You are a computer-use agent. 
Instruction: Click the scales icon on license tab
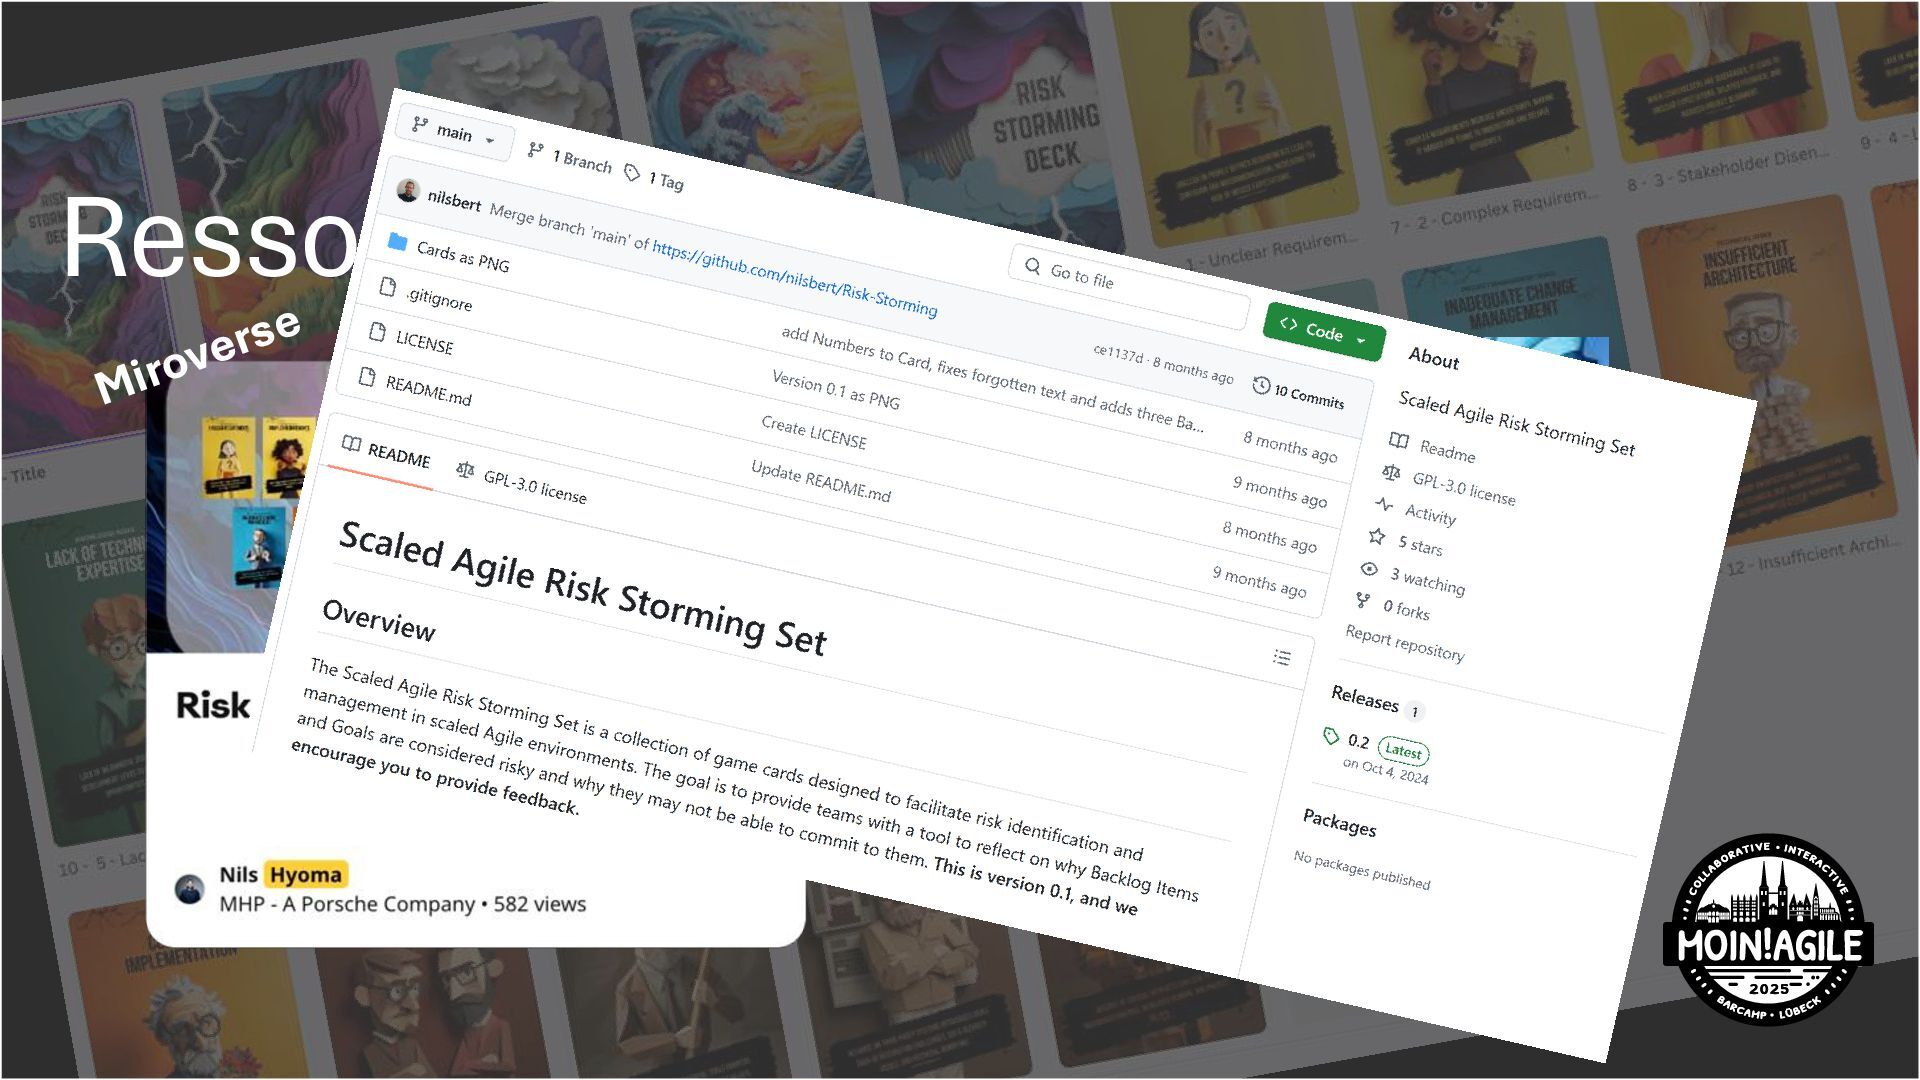[x=464, y=469]
